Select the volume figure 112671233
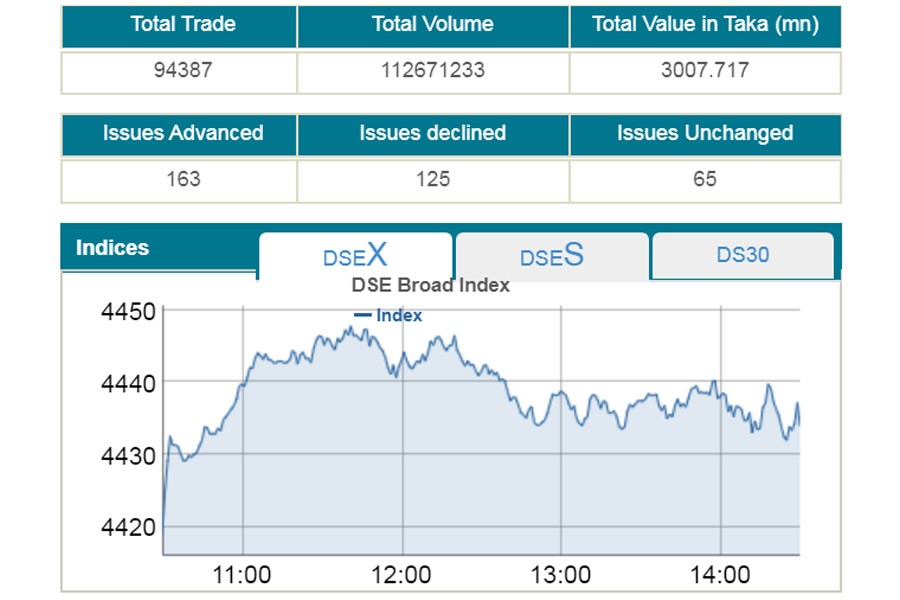The height and width of the screenshot is (600, 900). pos(432,71)
